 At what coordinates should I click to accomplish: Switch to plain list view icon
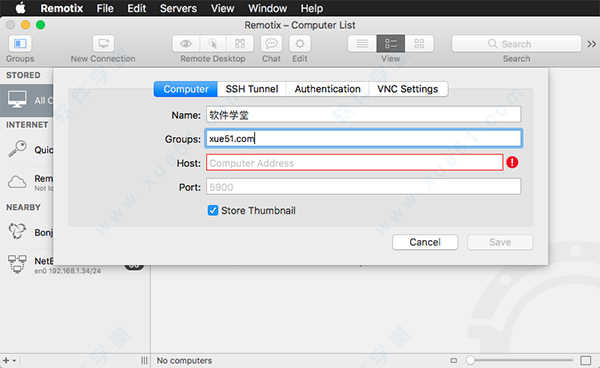click(x=362, y=44)
